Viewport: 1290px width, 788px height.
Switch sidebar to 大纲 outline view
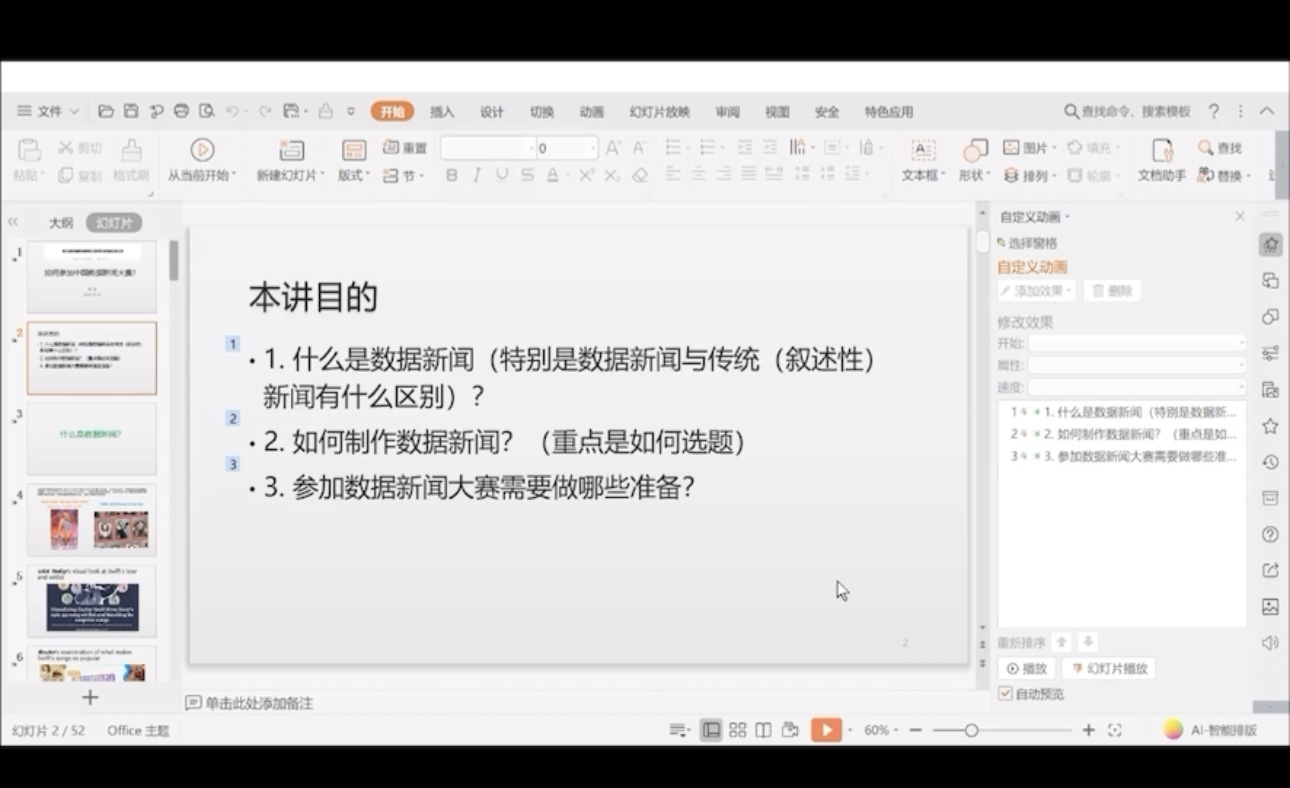[61, 223]
